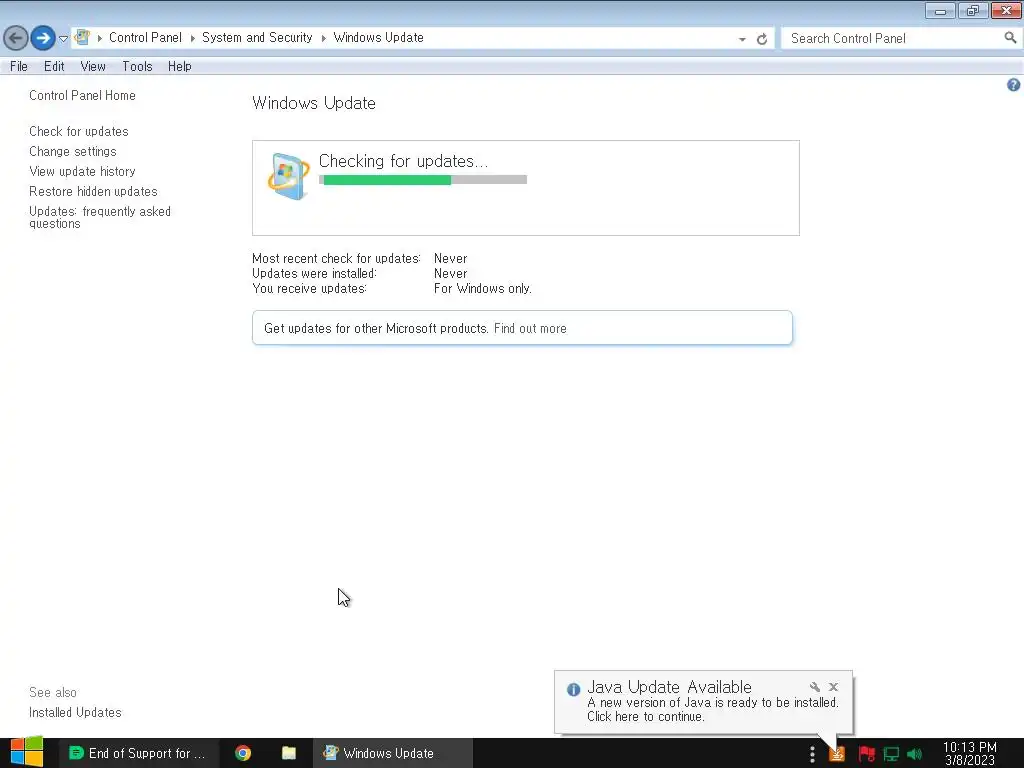This screenshot has height=768, width=1024.
Task: Restore down the Windows Update window
Action: coord(973,10)
